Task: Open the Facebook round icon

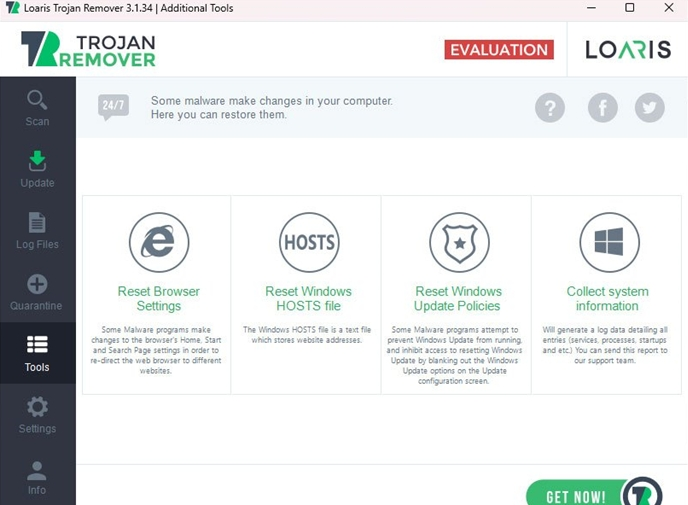Action: point(602,107)
